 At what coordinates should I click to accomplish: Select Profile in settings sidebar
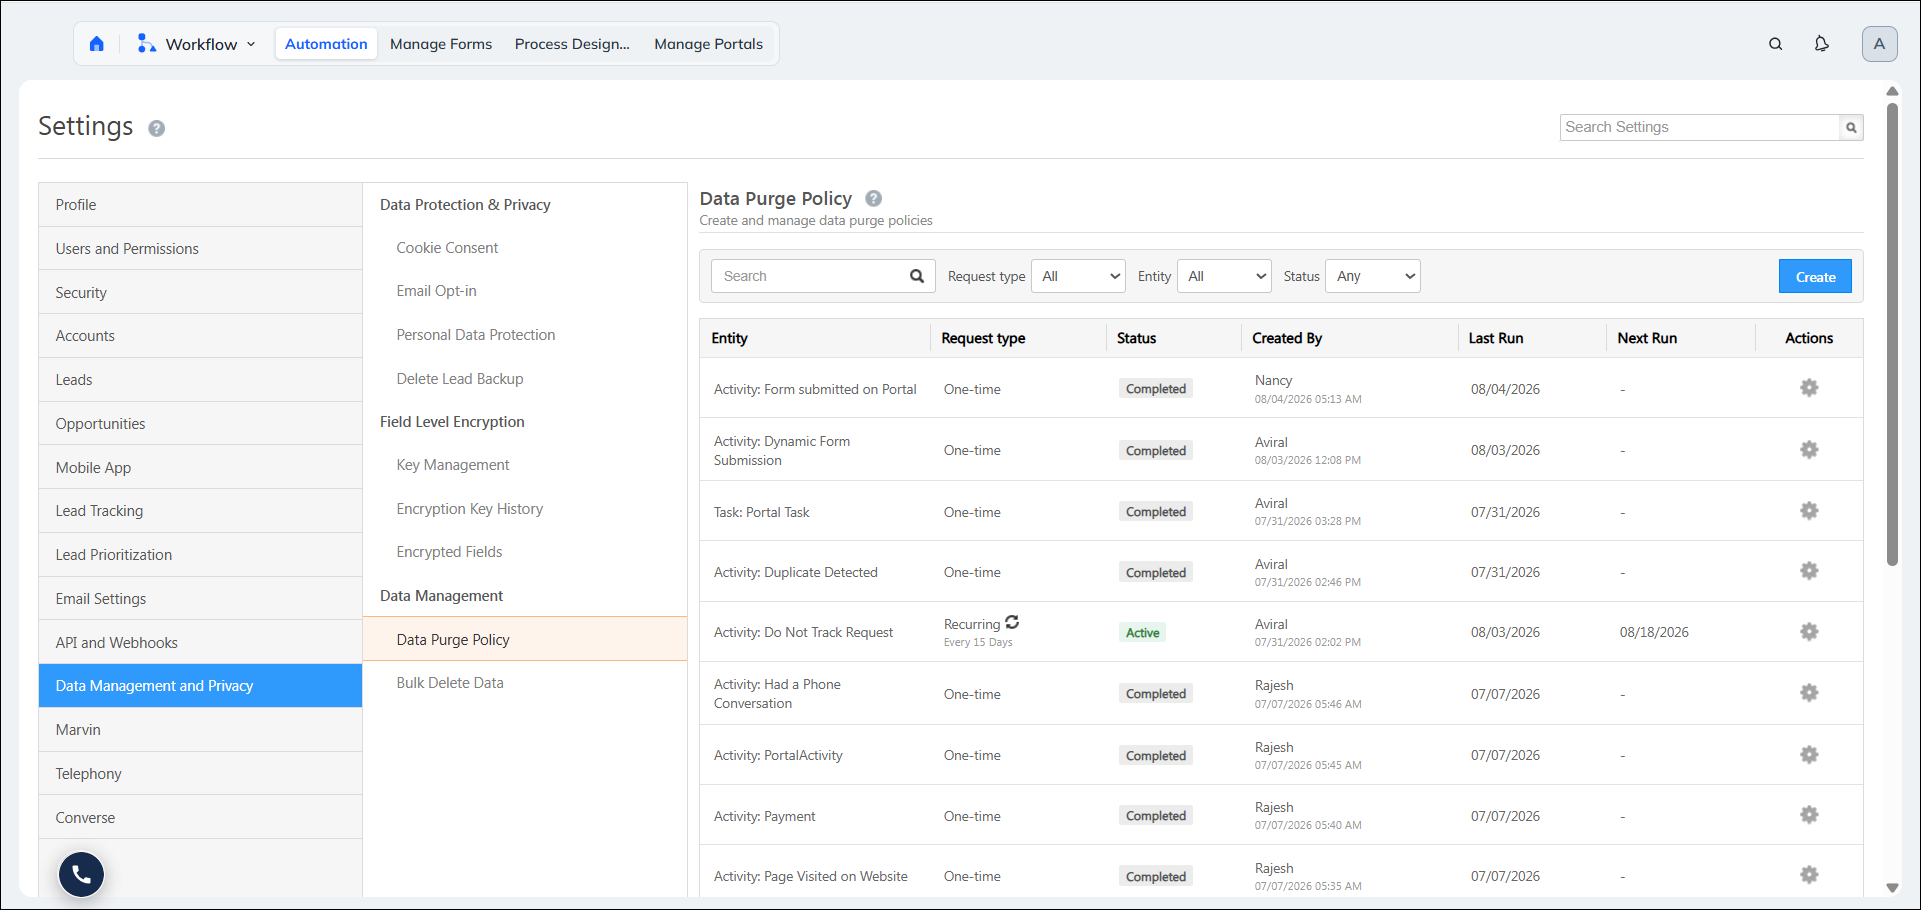click(x=200, y=205)
